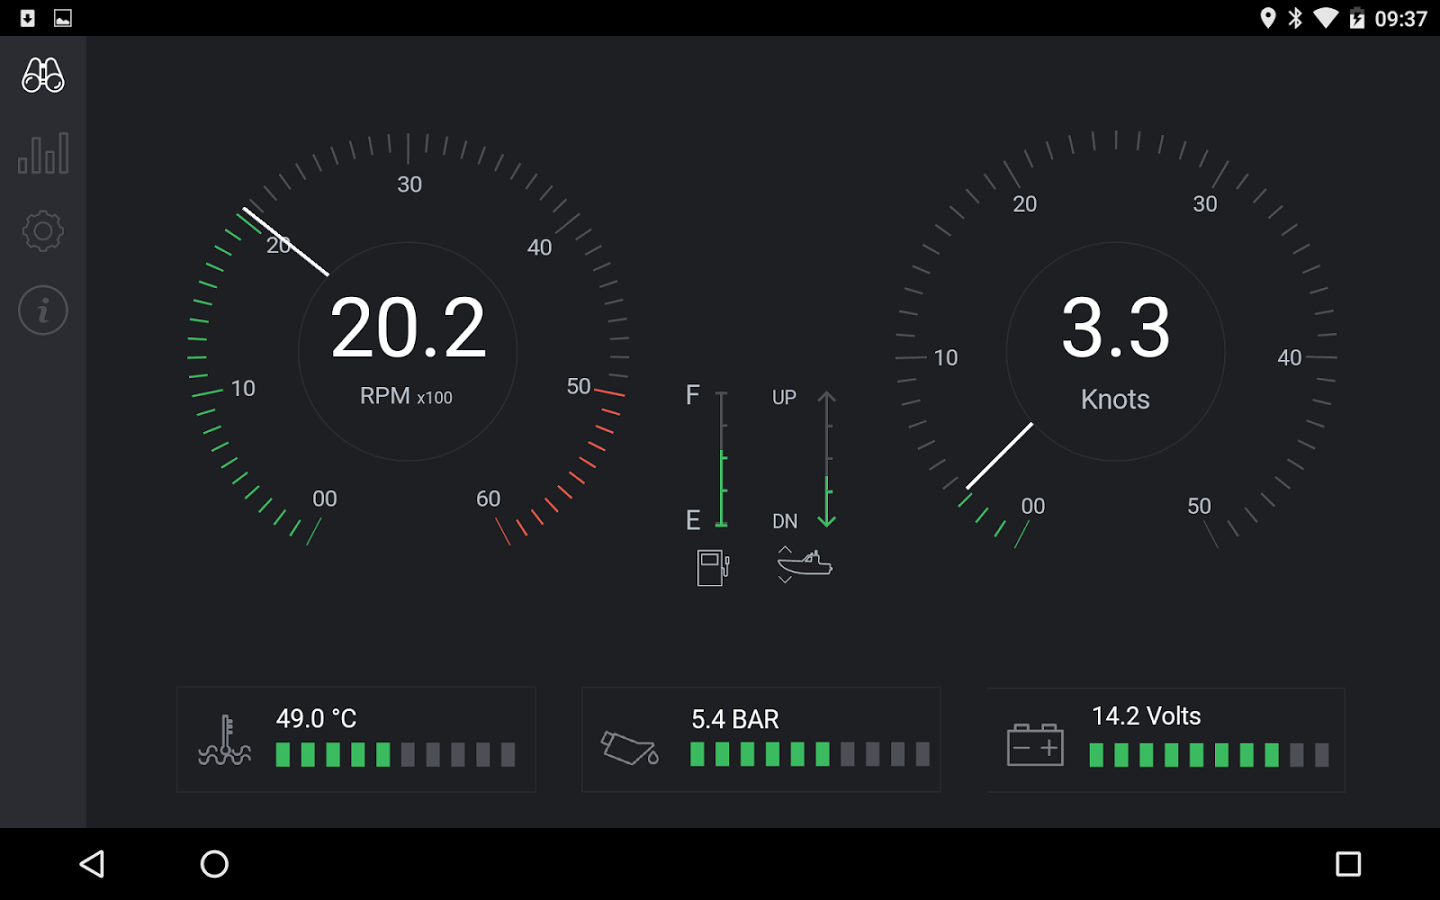
Task: Tap the Android recent apps square
Action: (1348, 864)
